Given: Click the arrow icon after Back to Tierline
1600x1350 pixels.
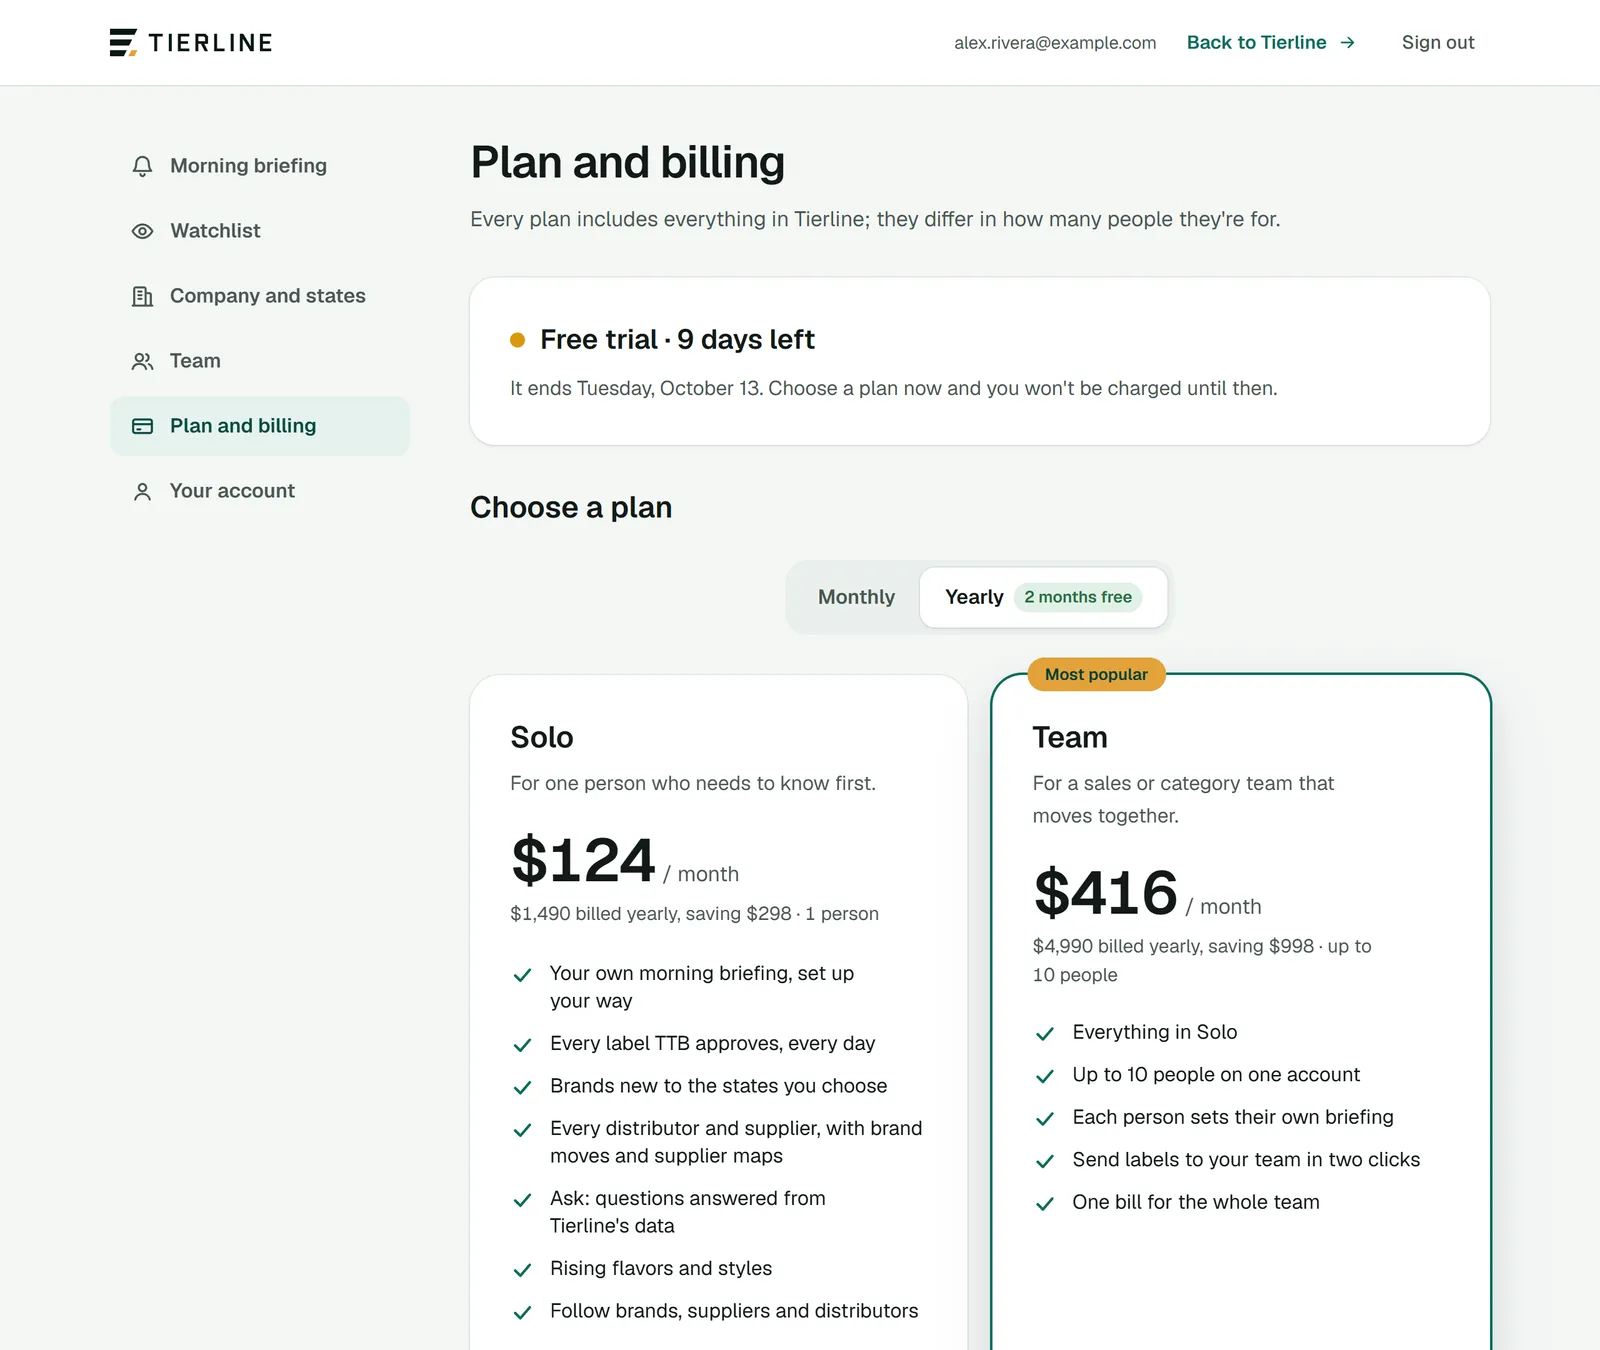Looking at the screenshot, I should click(1347, 43).
